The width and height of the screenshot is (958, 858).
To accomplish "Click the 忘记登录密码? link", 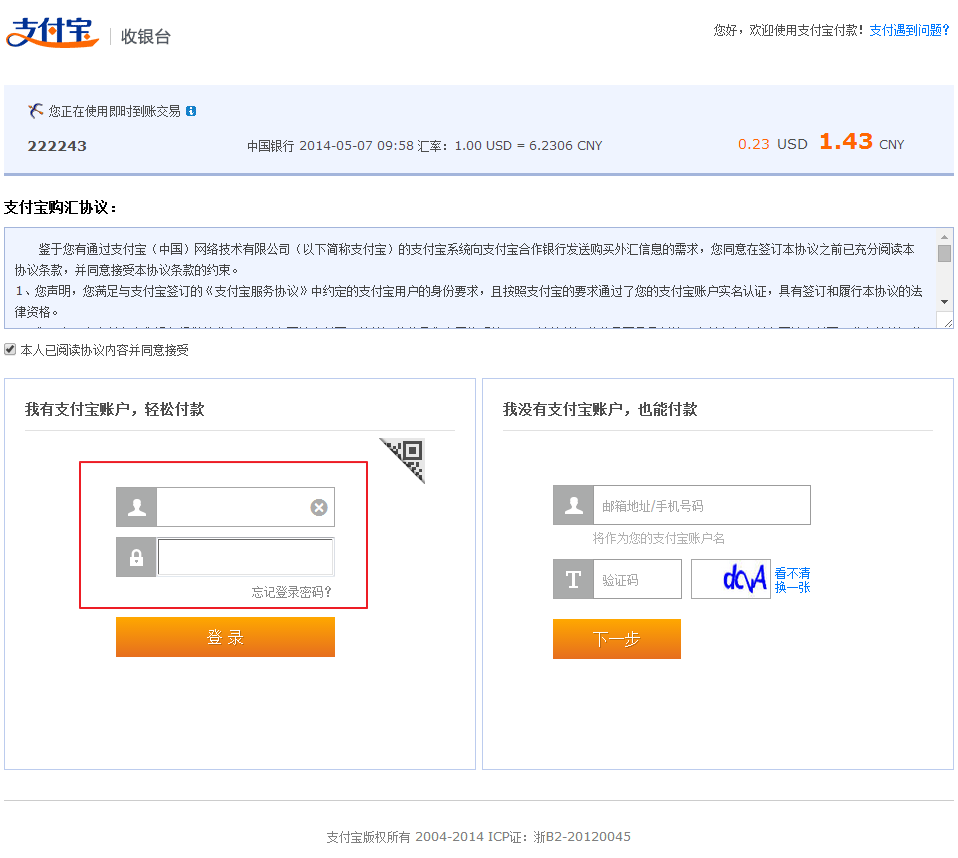I will click(x=291, y=592).
